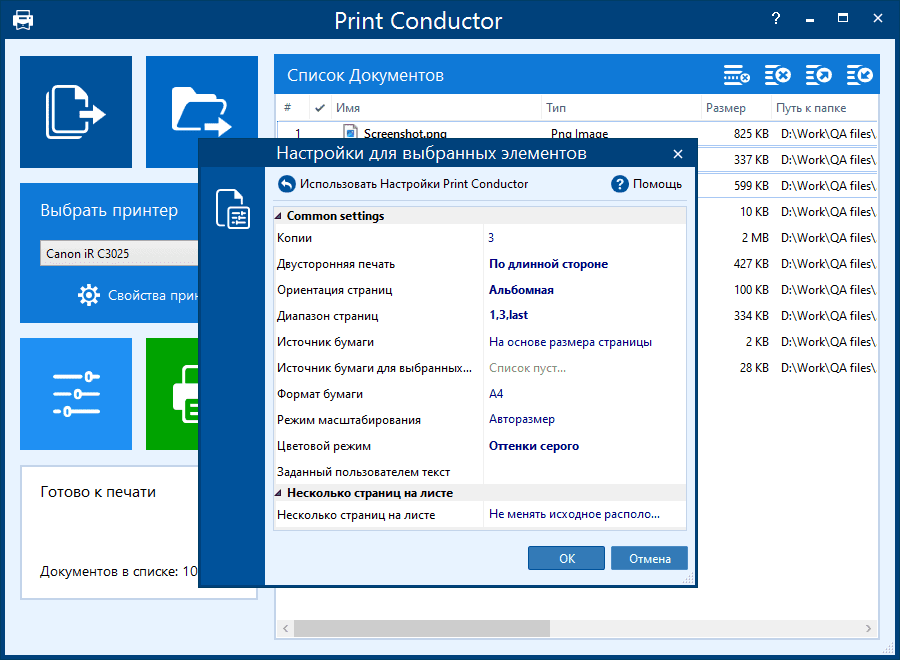Collapse the Несколько страниц на листе group
The image size is (900, 660).
(278, 493)
